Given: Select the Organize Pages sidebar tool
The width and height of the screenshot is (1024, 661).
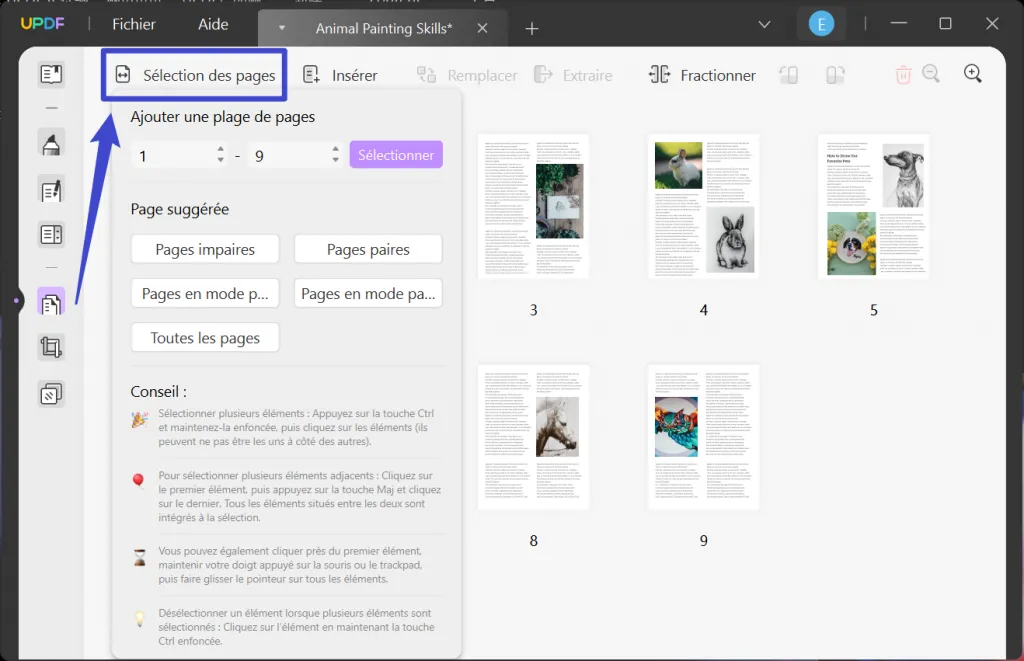Looking at the screenshot, I should 51,299.
